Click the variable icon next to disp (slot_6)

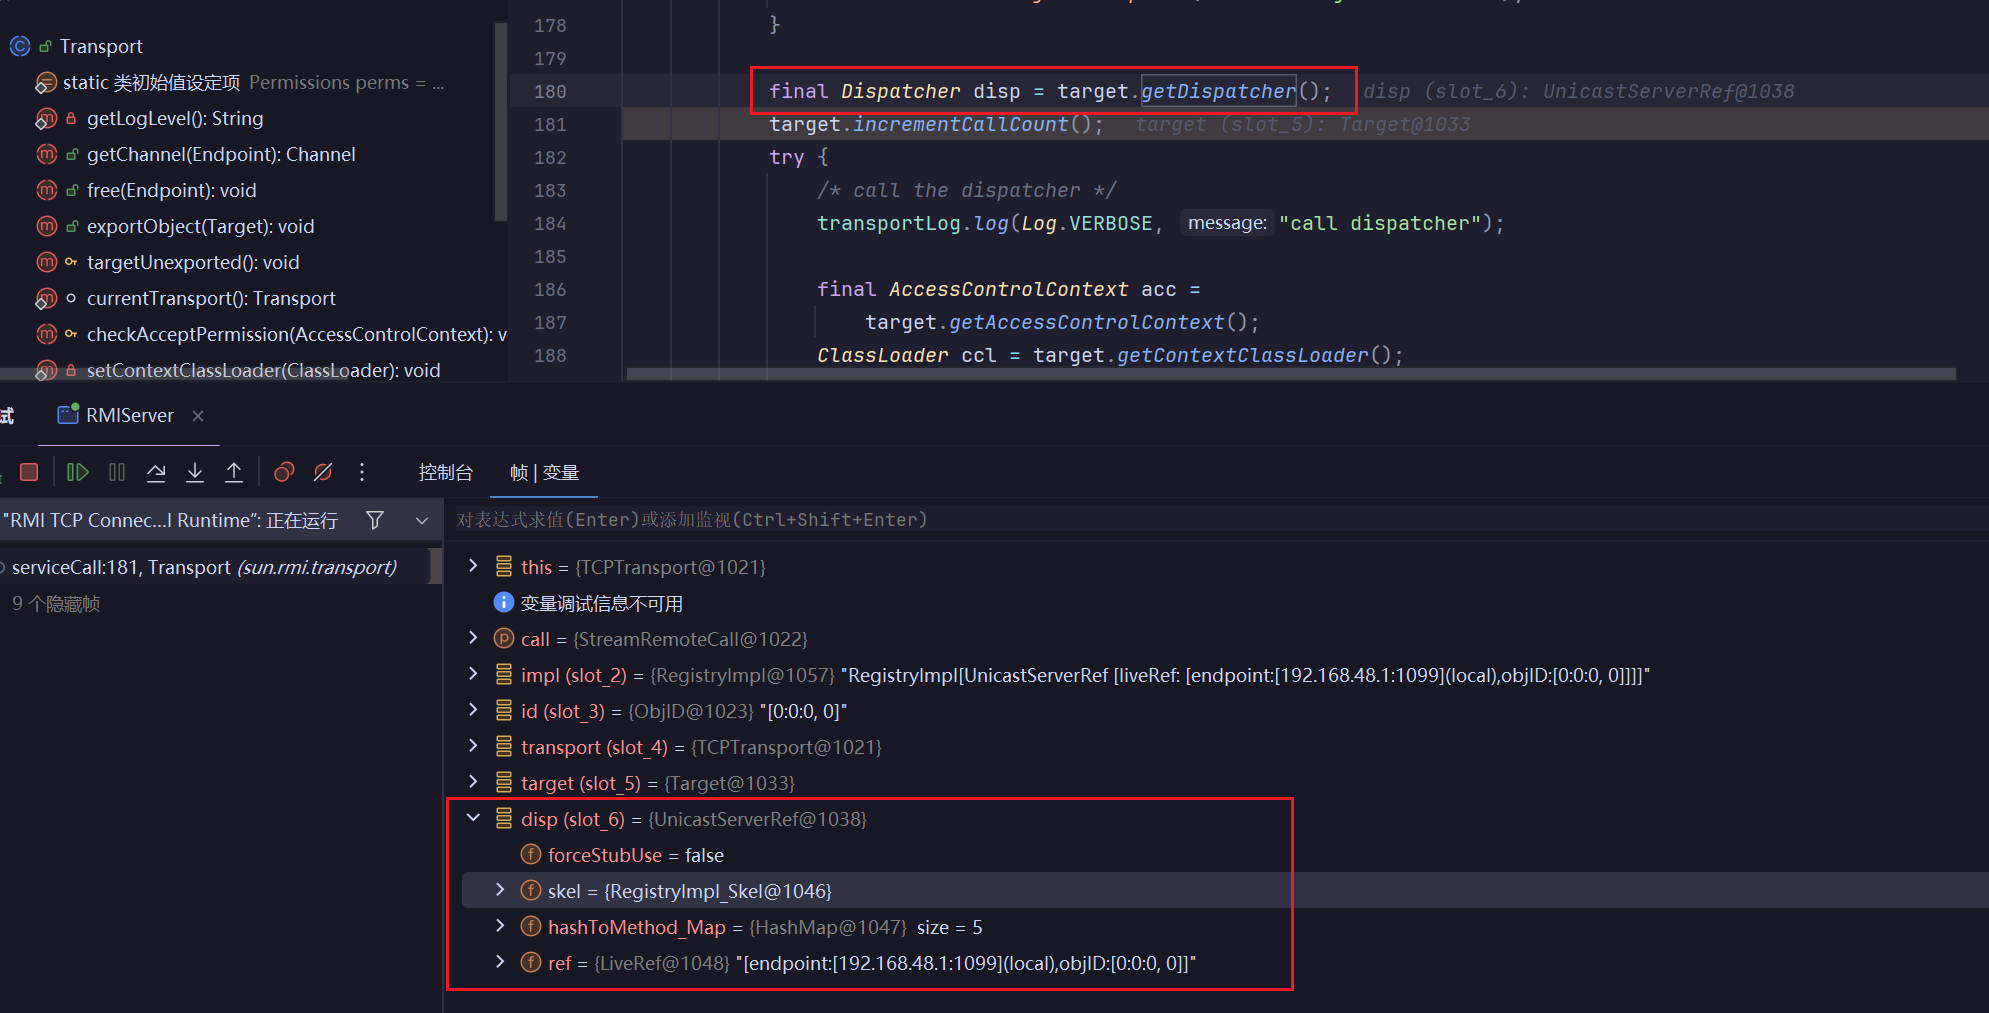click(504, 818)
